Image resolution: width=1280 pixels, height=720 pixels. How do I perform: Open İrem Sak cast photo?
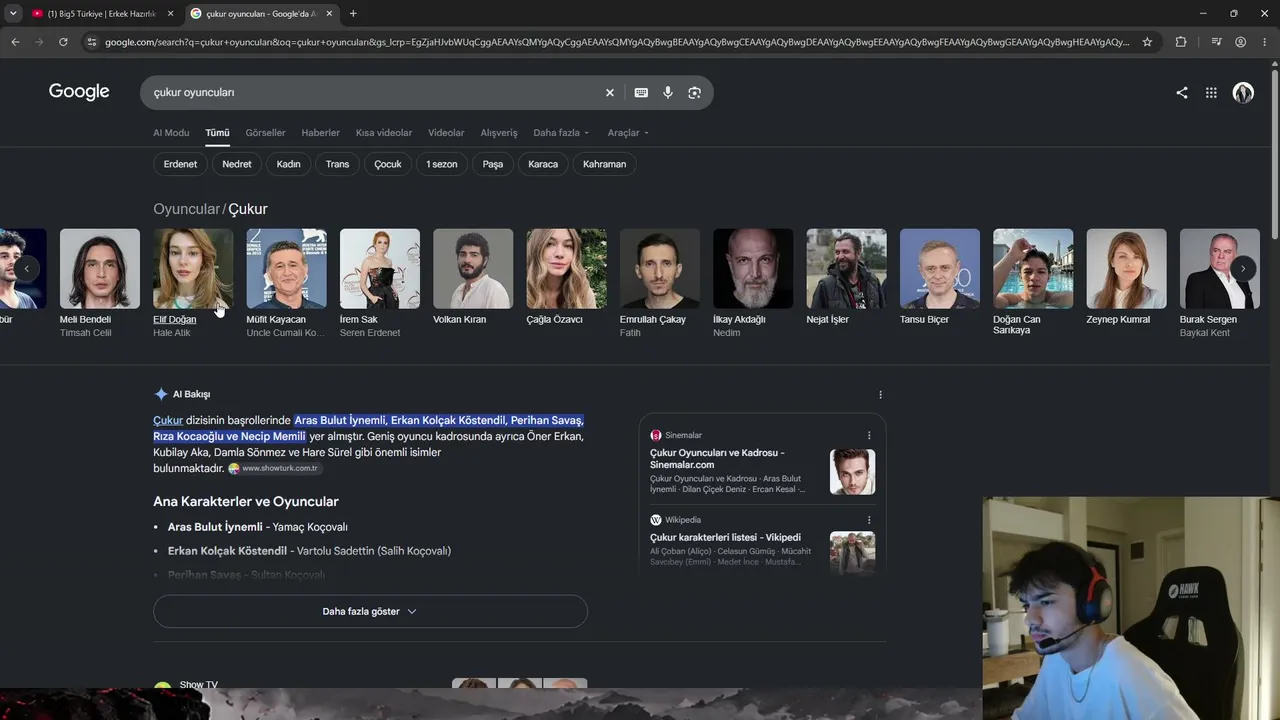coord(380,269)
